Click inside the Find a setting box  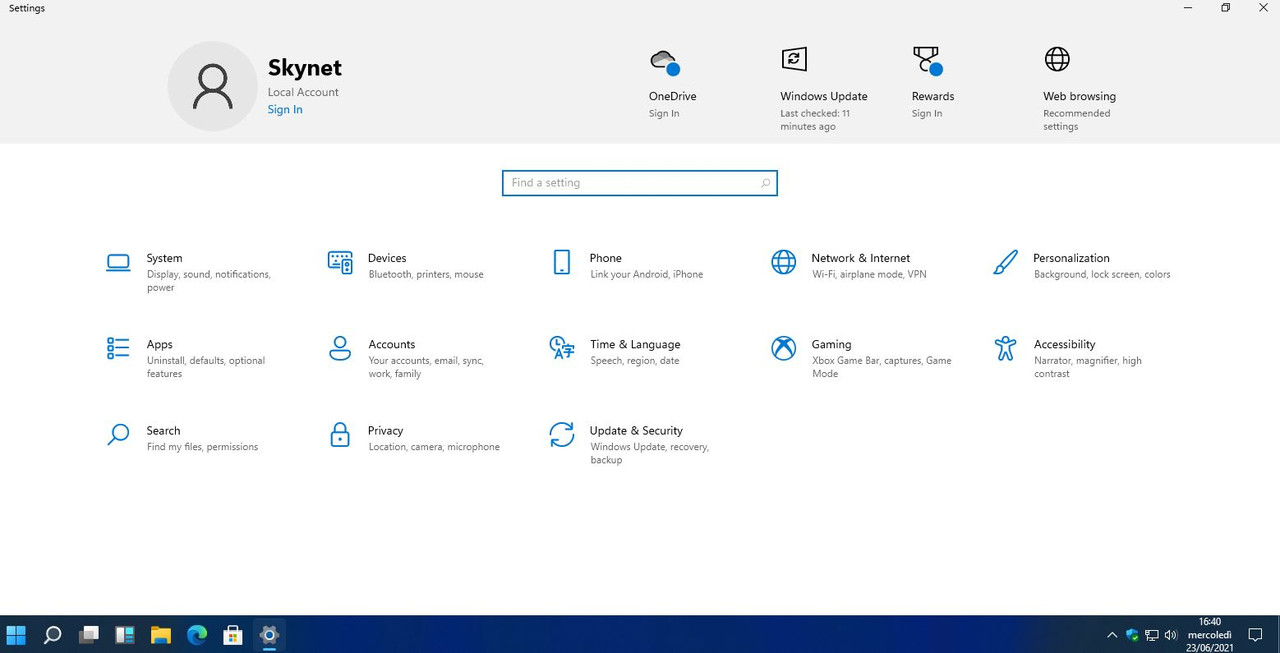click(x=640, y=183)
